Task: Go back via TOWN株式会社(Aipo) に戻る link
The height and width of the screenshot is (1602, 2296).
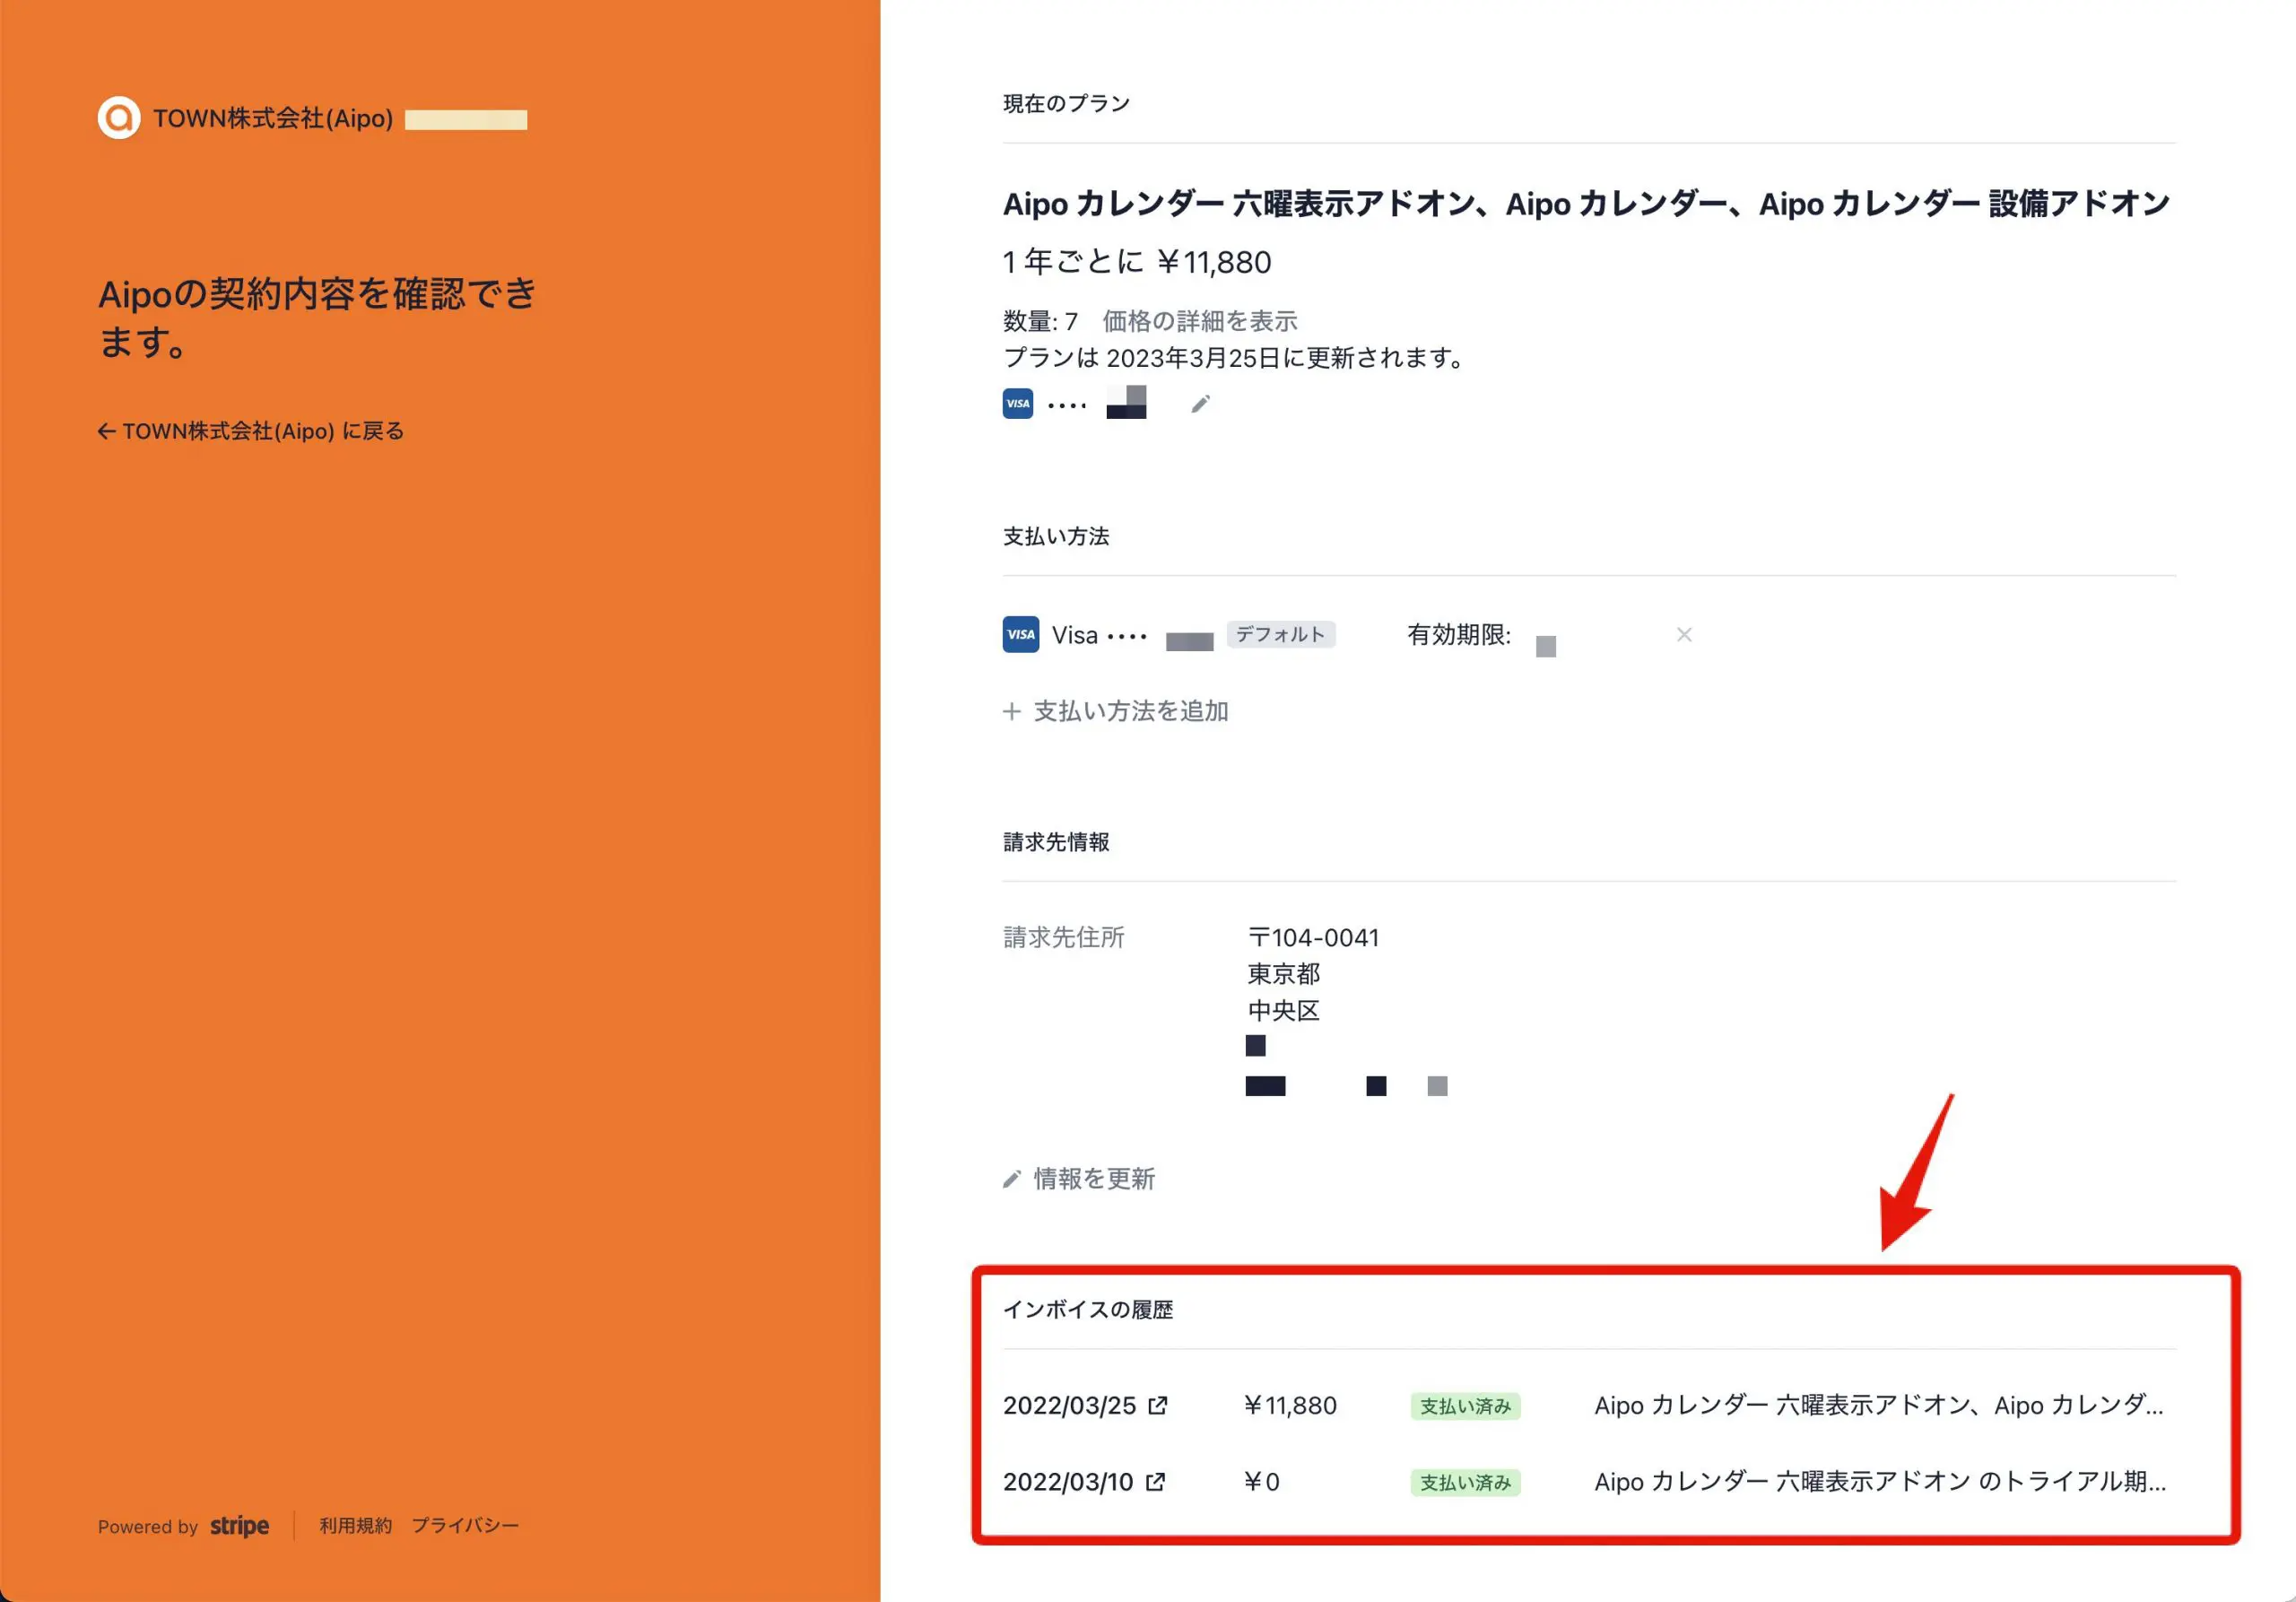Action: [x=251, y=431]
